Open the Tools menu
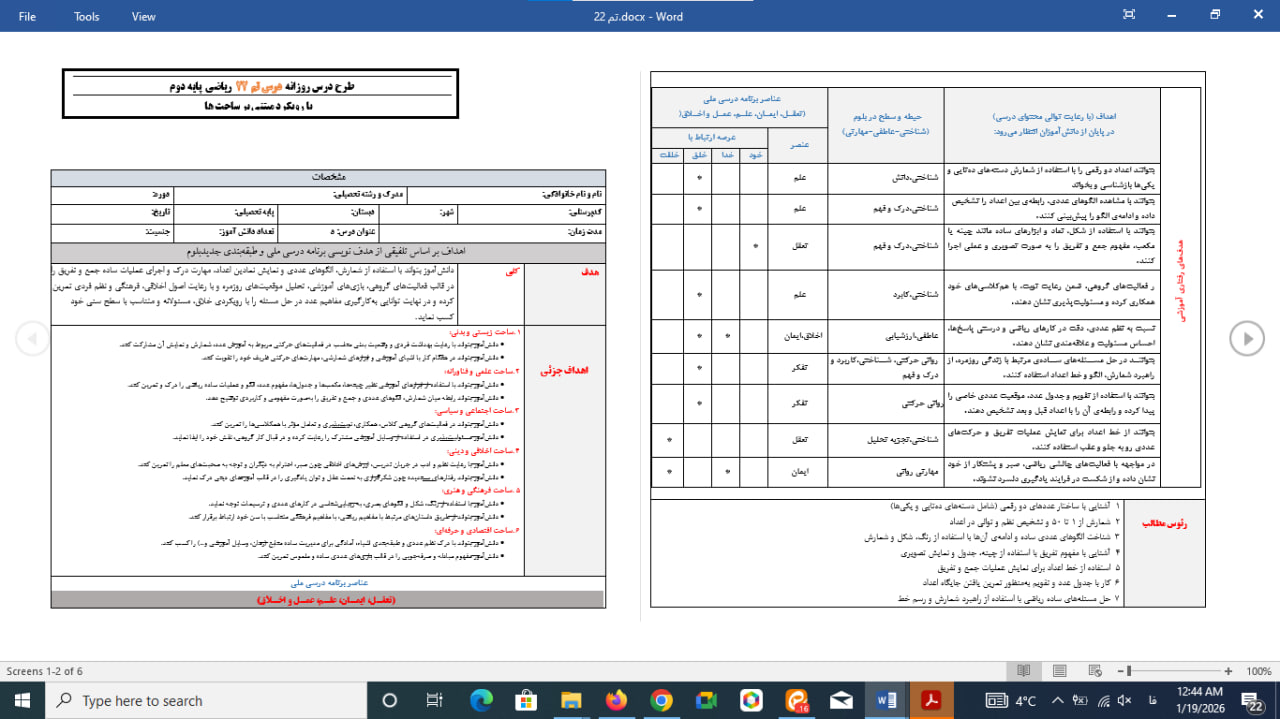Image resolution: width=1280 pixels, height=719 pixels. (x=87, y=16)
